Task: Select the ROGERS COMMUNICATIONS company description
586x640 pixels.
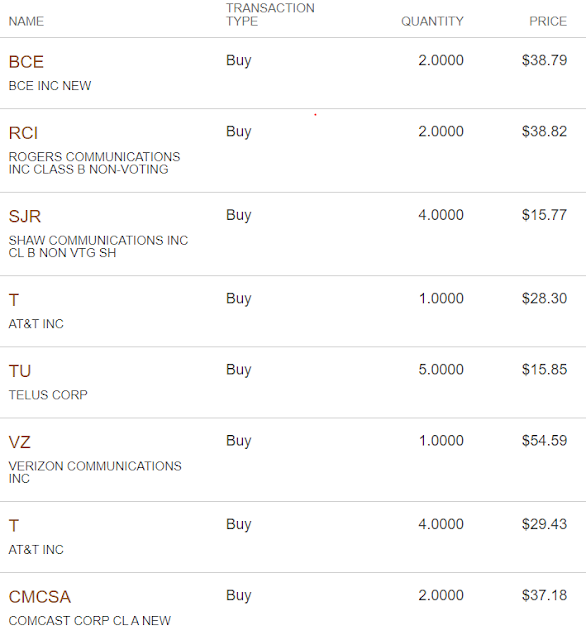Action: click(94, 163)
